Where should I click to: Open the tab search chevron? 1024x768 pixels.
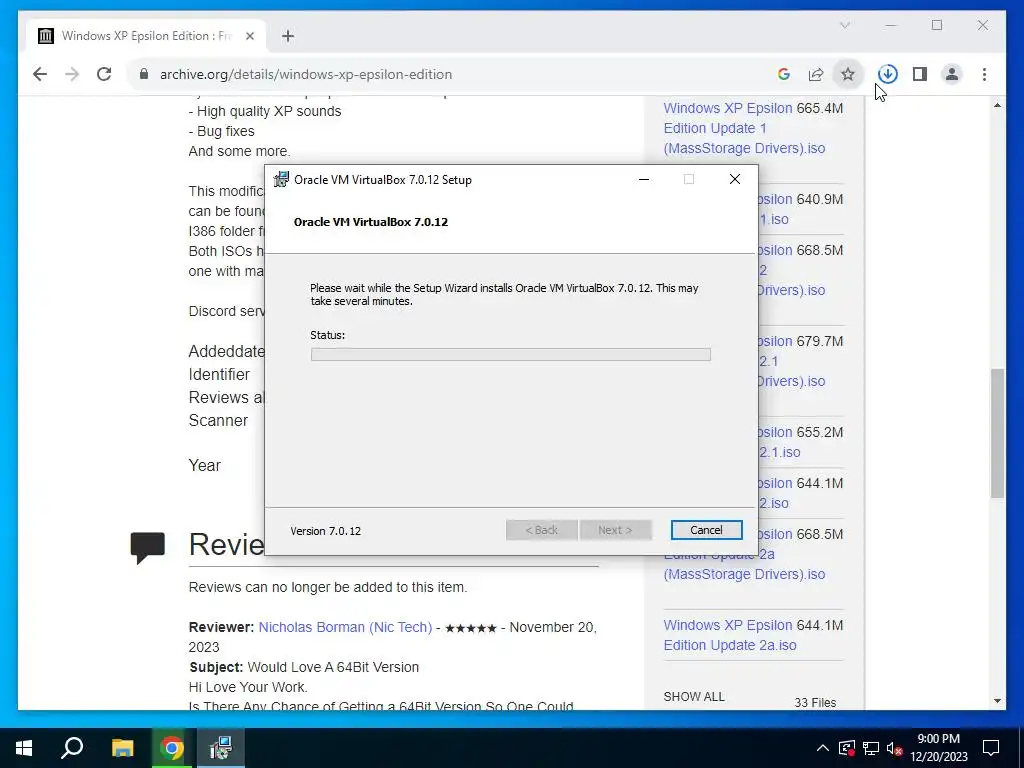coord(844,25)
